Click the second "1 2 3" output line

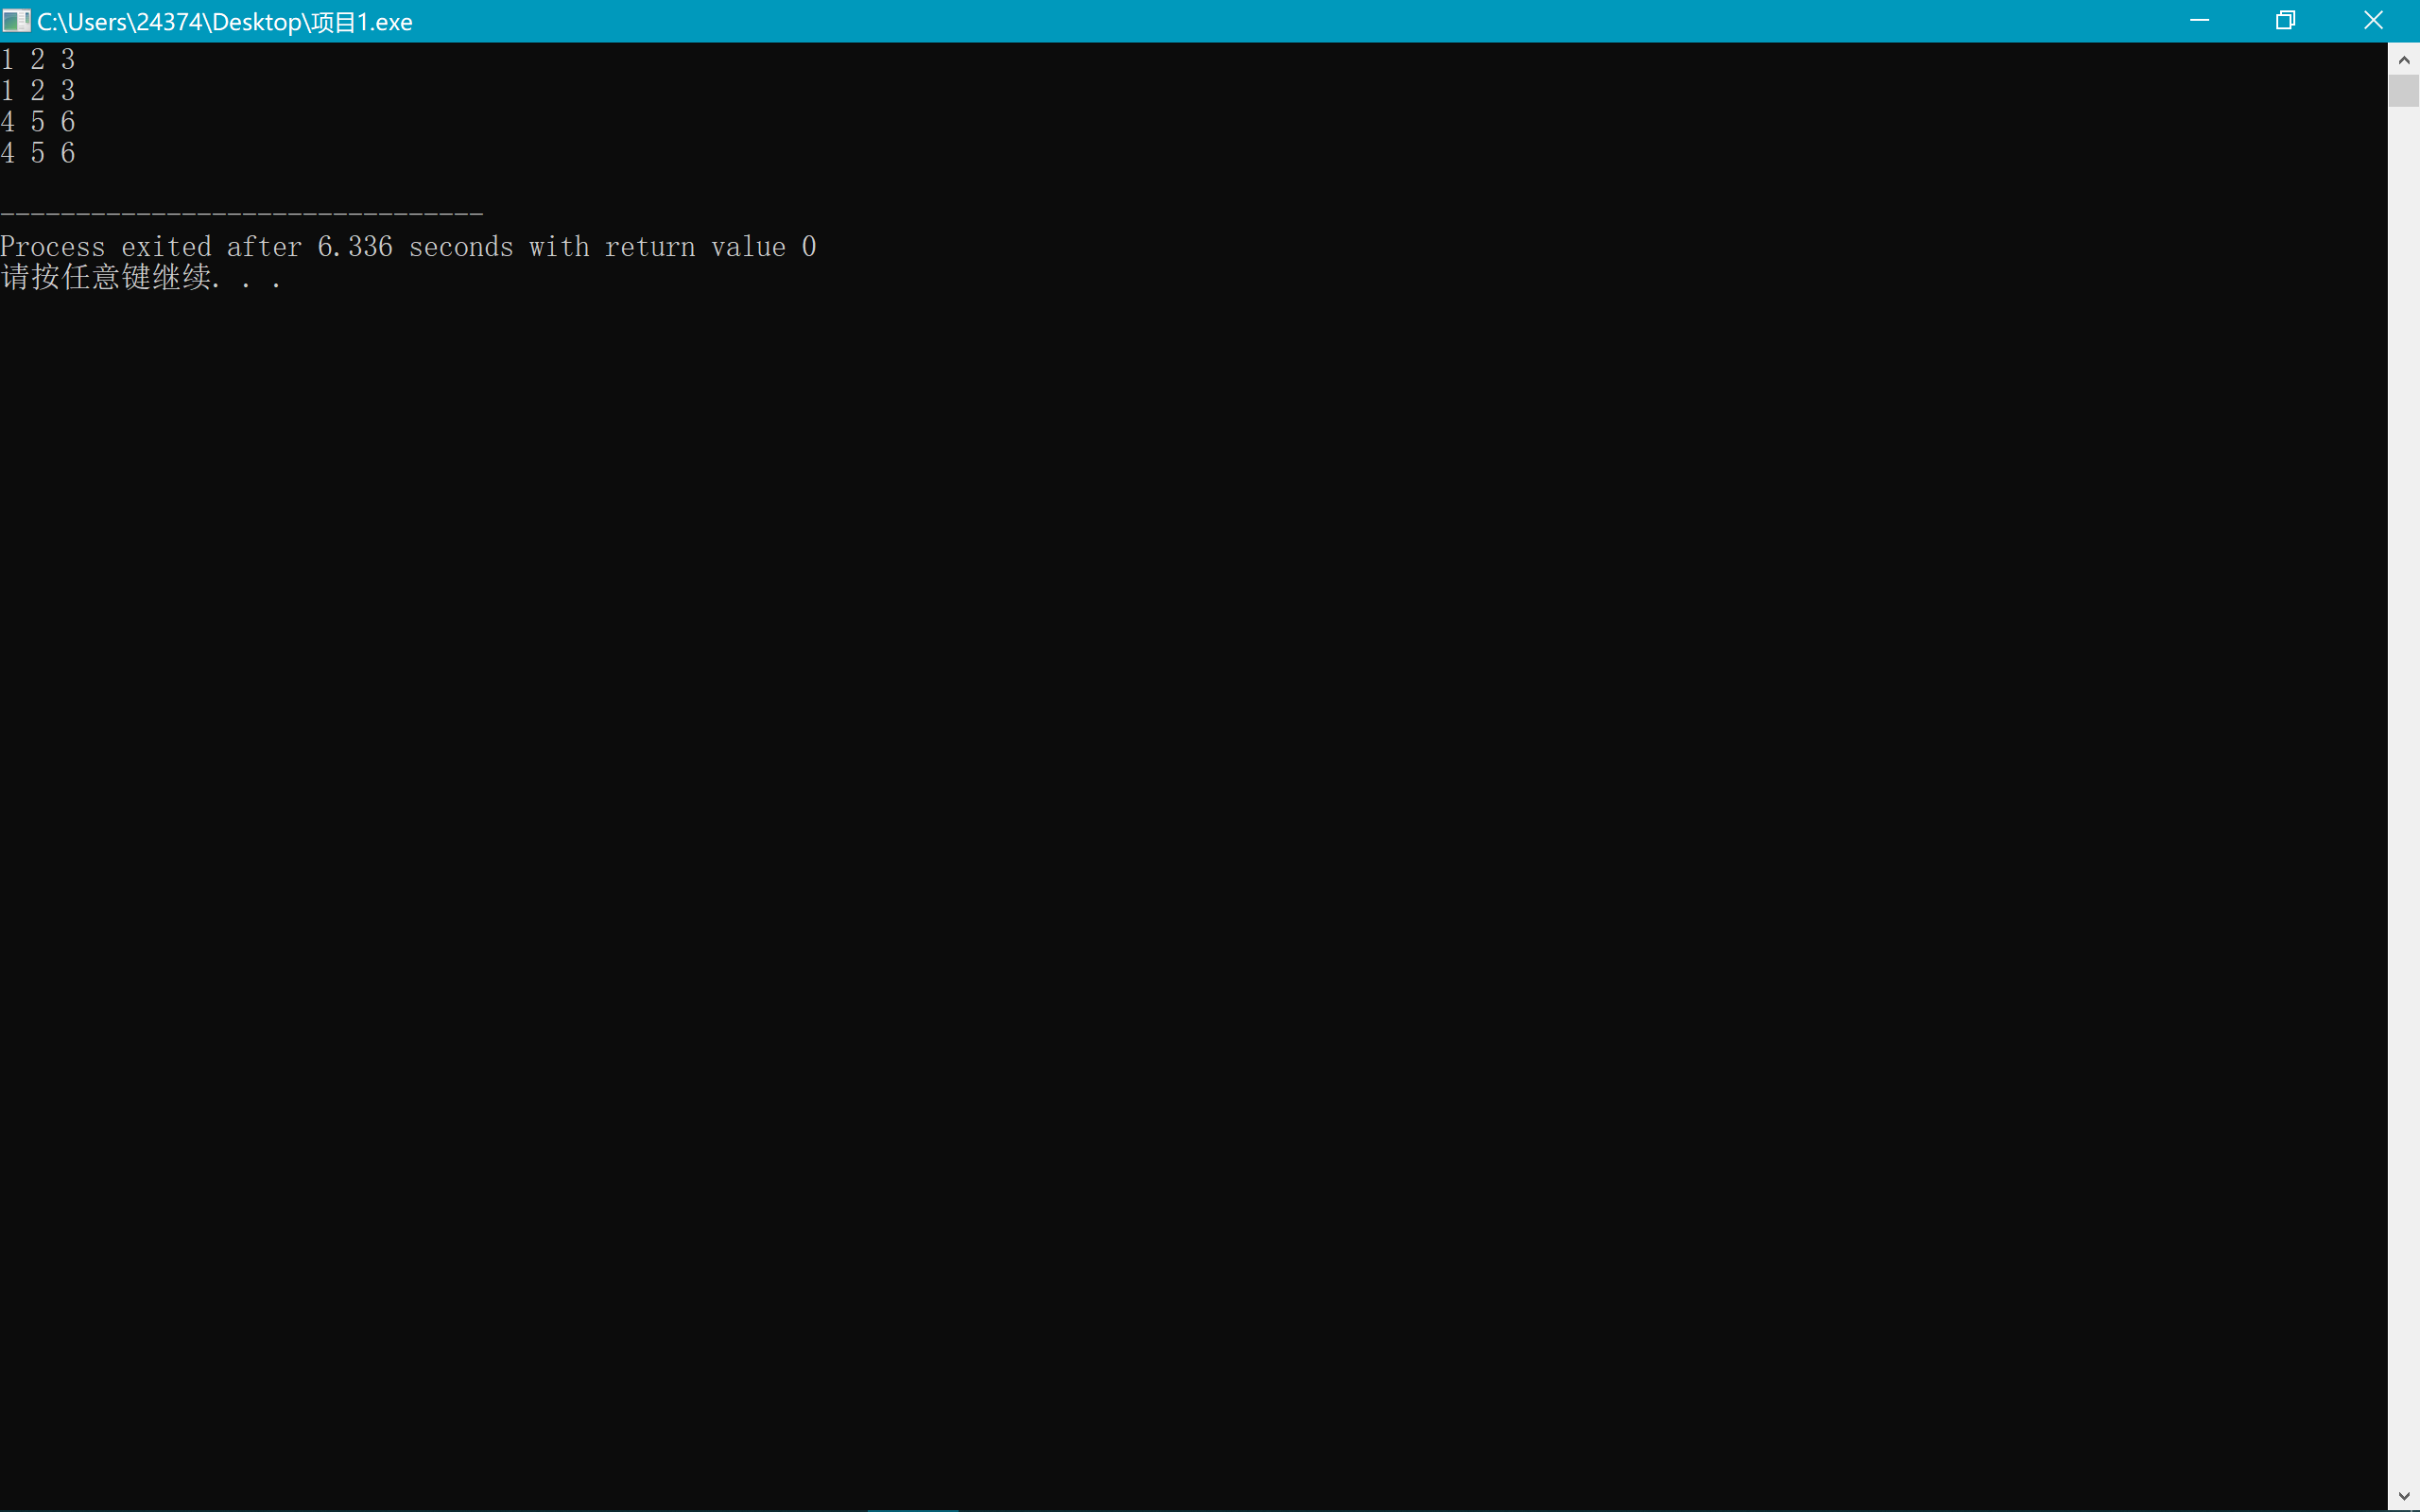point(38,91)
